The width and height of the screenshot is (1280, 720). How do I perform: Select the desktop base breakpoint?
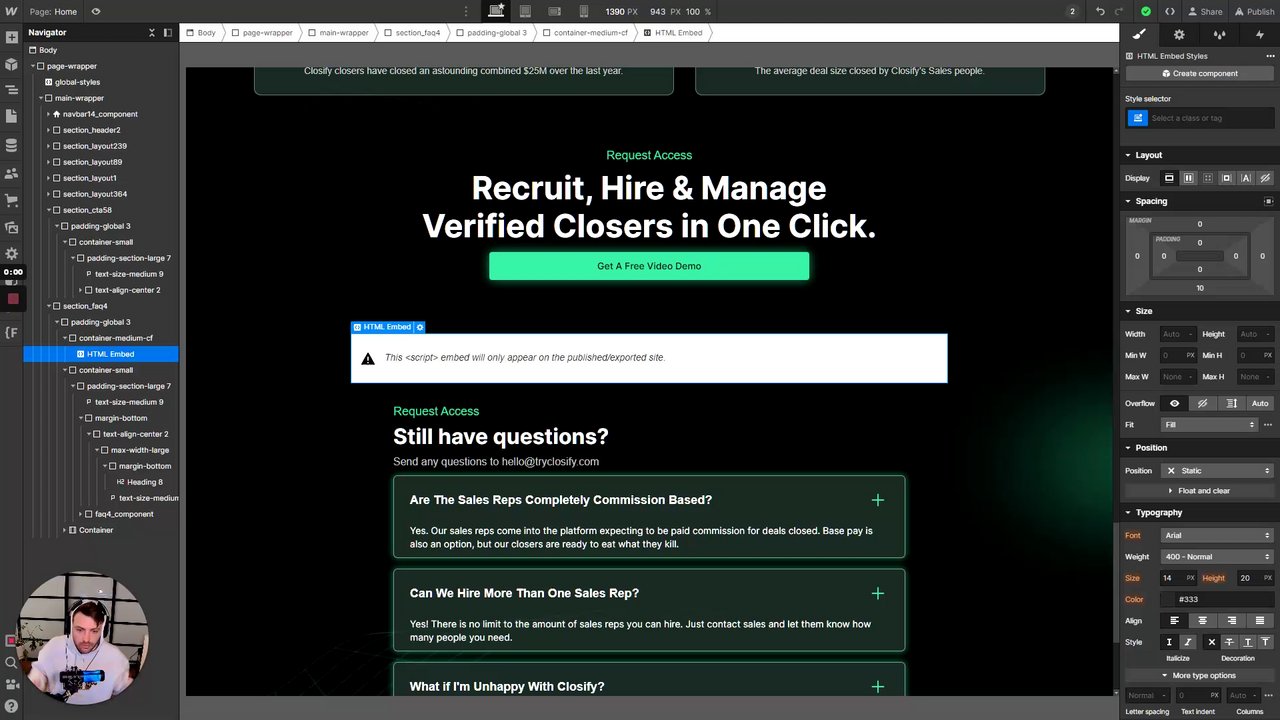[x=496, y=11]
